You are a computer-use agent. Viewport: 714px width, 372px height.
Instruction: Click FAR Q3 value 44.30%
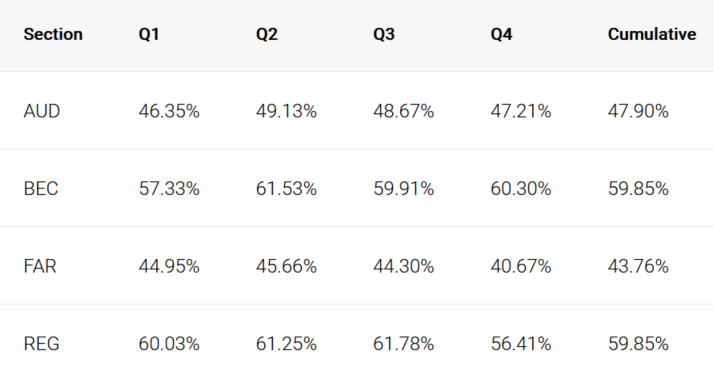tap(403, 266)
